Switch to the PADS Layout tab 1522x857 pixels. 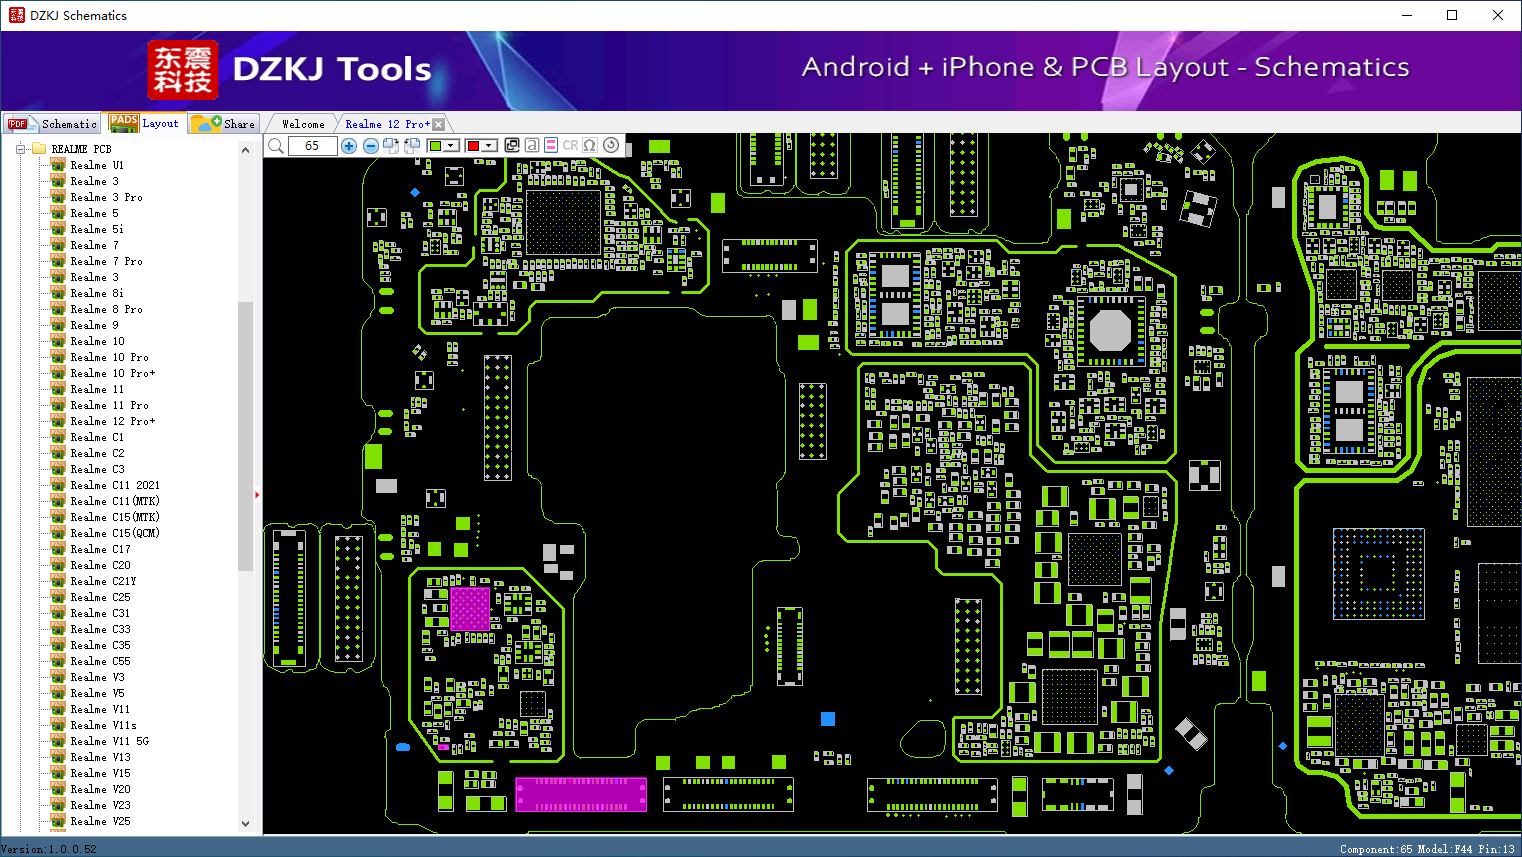click(x=144, y=123)
